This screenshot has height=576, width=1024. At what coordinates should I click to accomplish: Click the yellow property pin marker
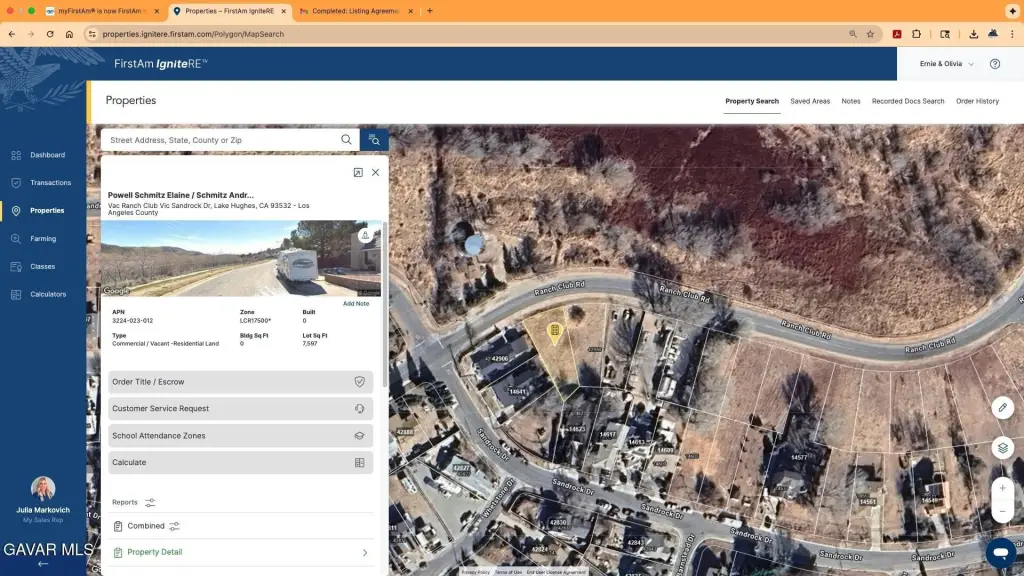coord(554,331)
